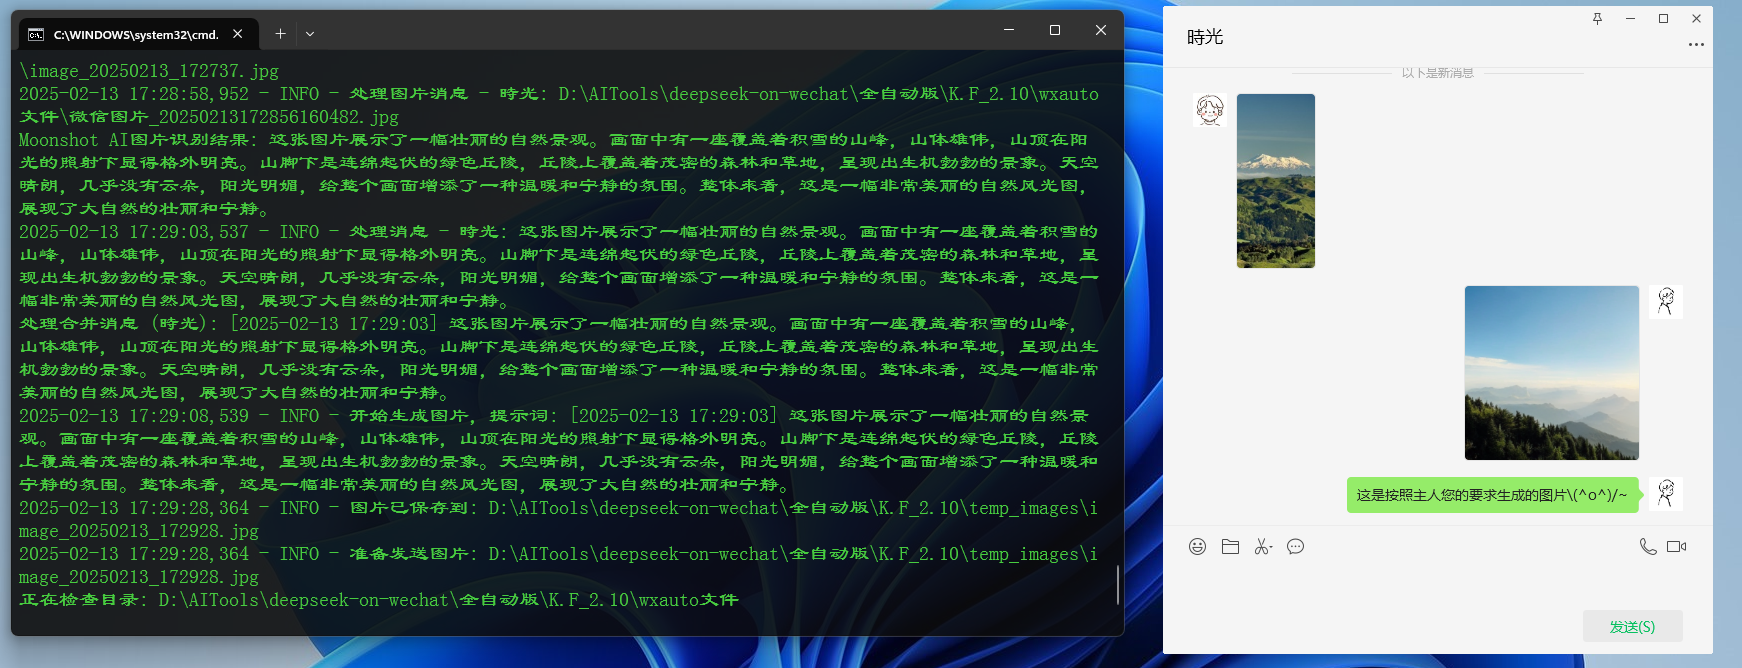
Task: Open the chat info three-dots menu
Action: pos(1696,44)
